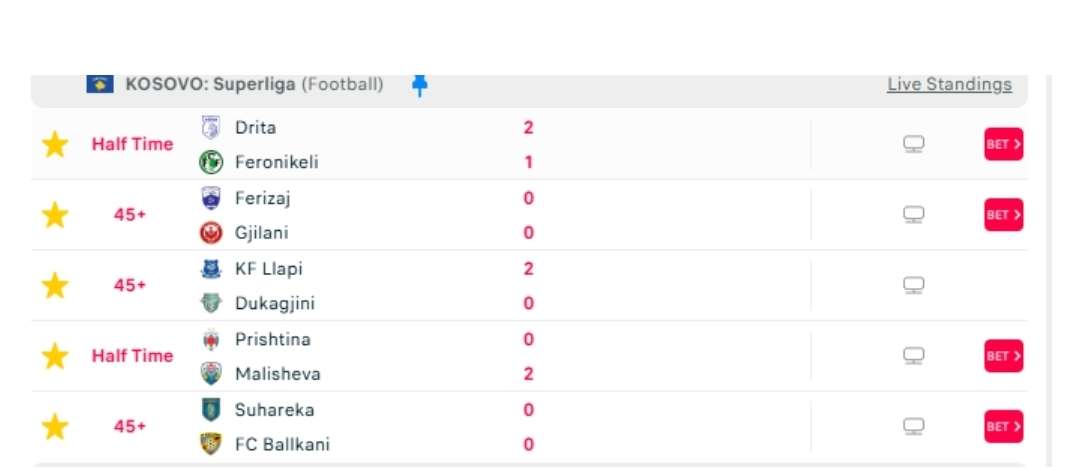The image size is (1080, 469).
Task: Click BET button for Suhareka vs FC Ballkani
Action: [x=1004, y=426]
